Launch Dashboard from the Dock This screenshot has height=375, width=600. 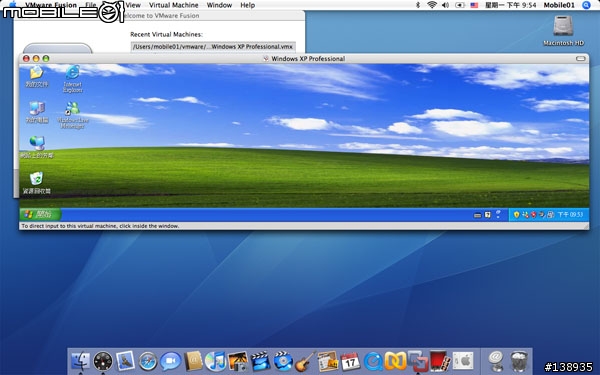click(x=103, y=361)
